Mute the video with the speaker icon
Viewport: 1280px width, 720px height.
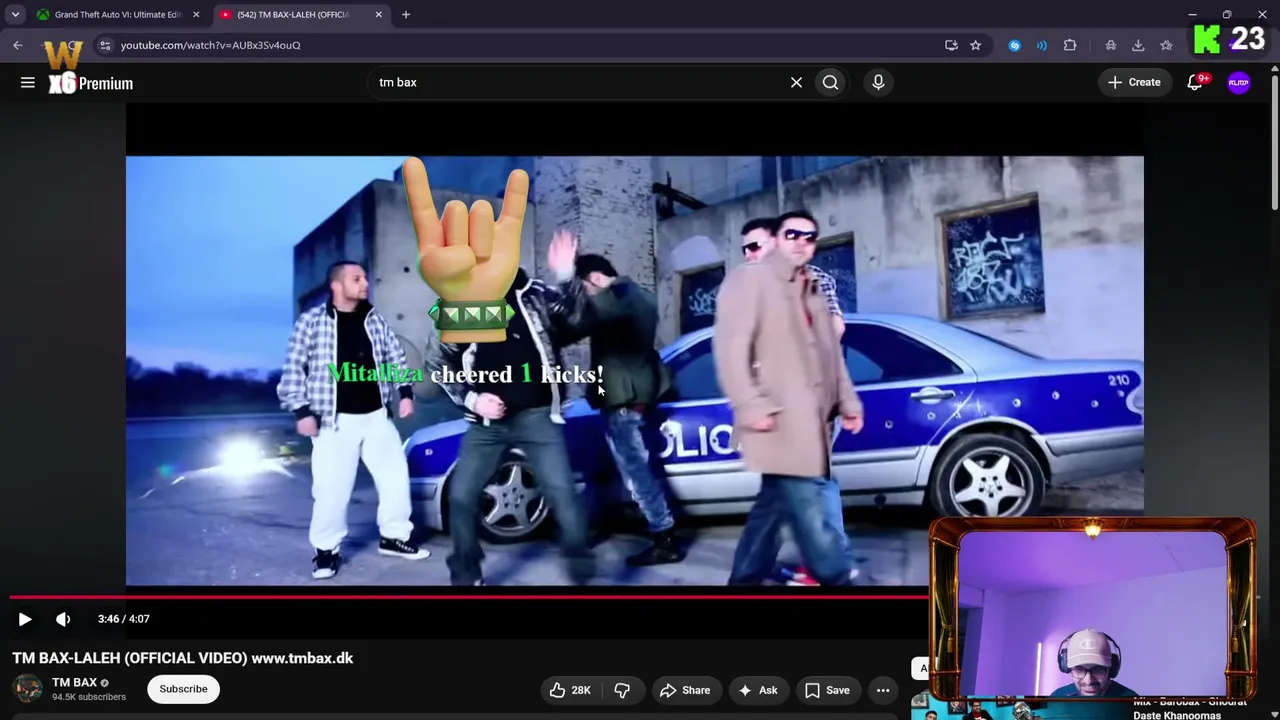point(63,619)
